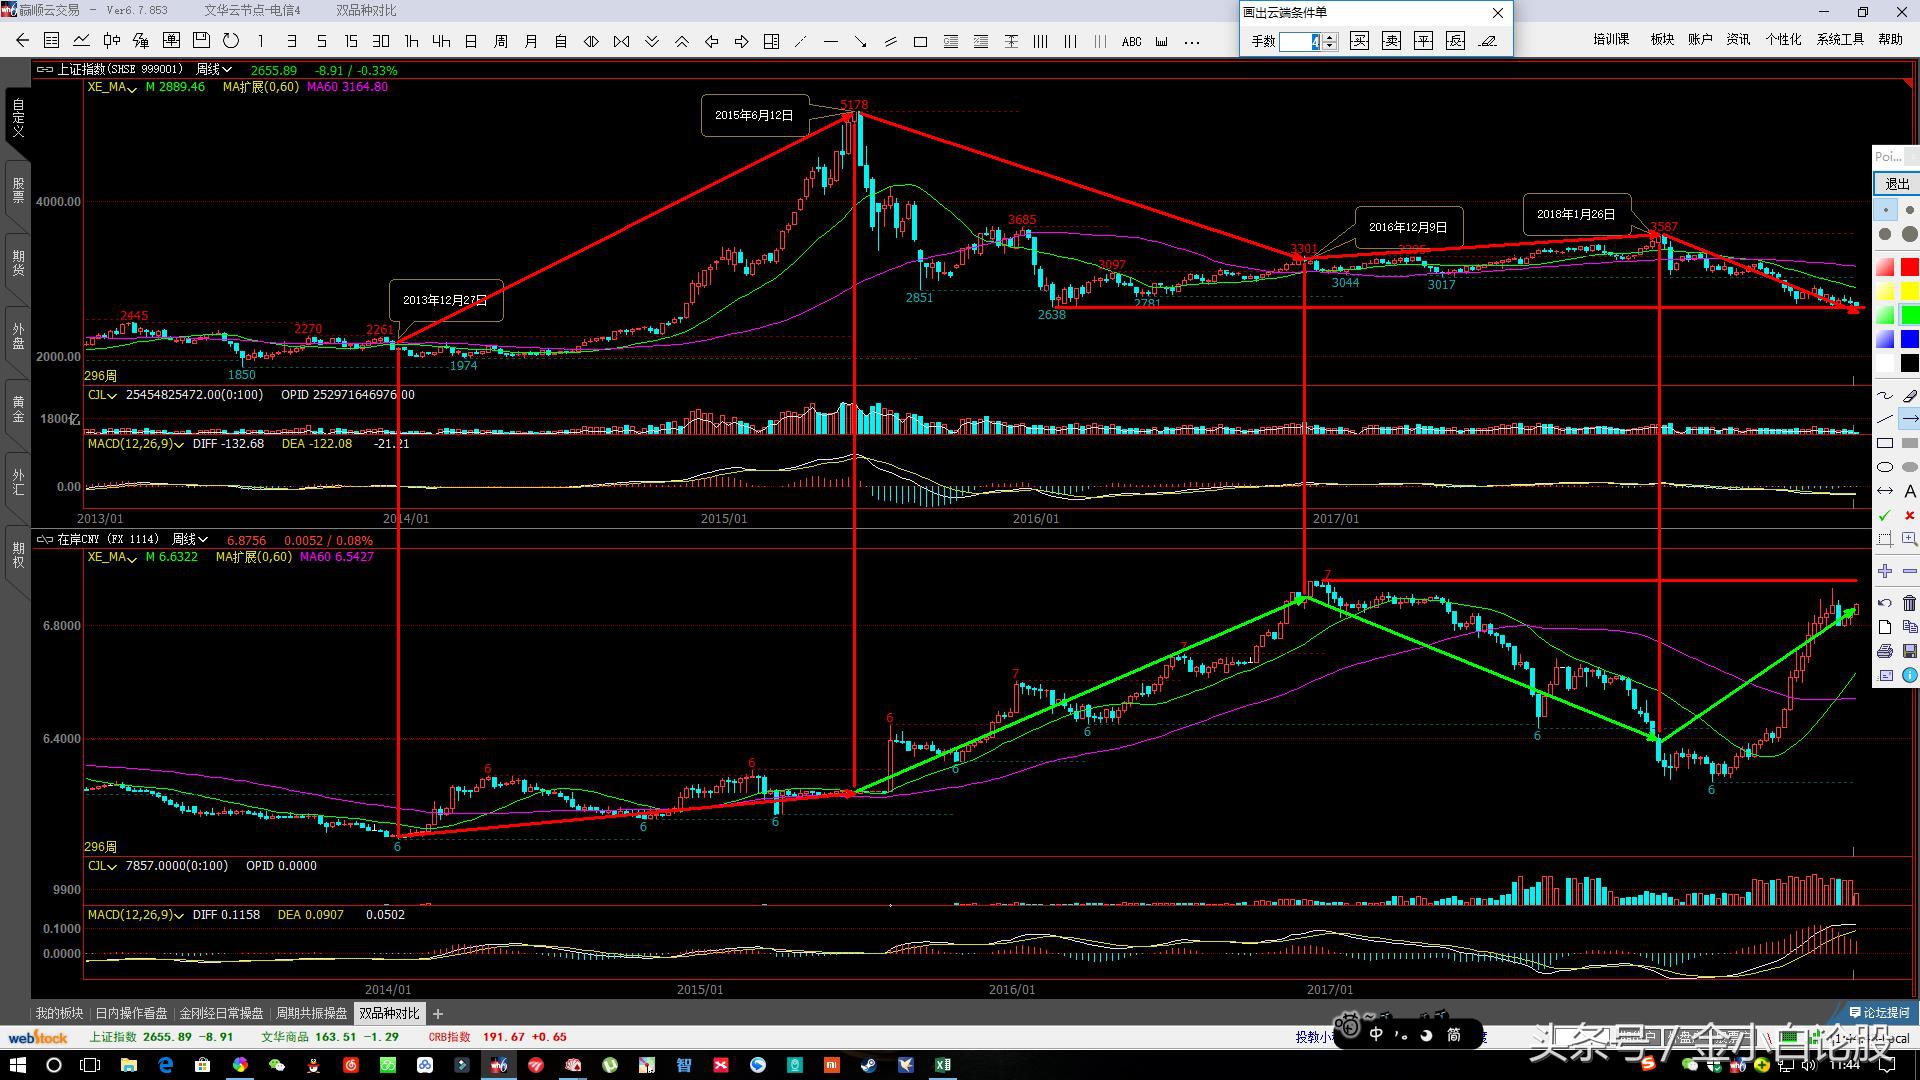Click the trash can delete icon
The image size is (1920, 1080).
[x=1909, y=603]
